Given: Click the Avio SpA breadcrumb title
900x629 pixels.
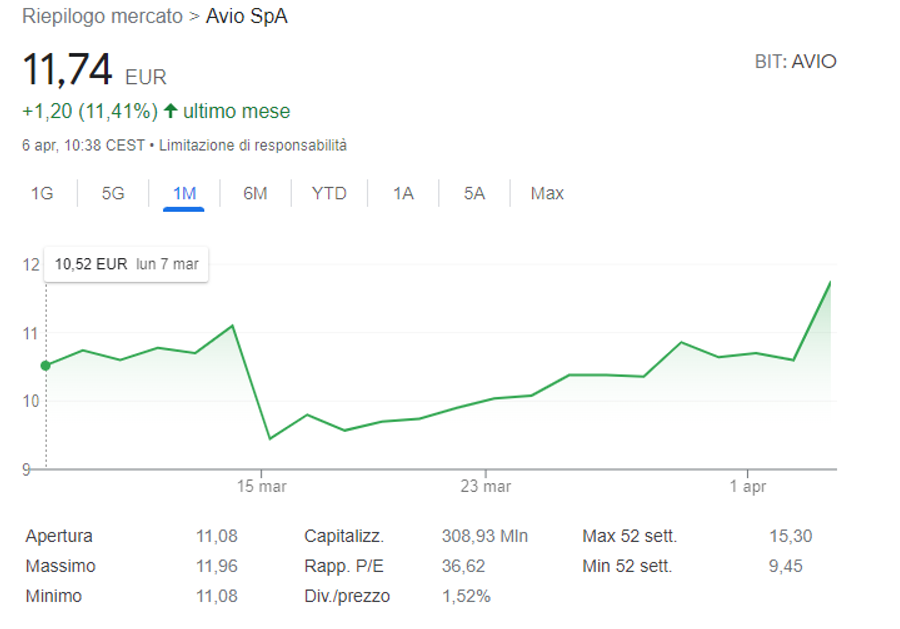Looking at the screenshot, I should tap(246, 16).
